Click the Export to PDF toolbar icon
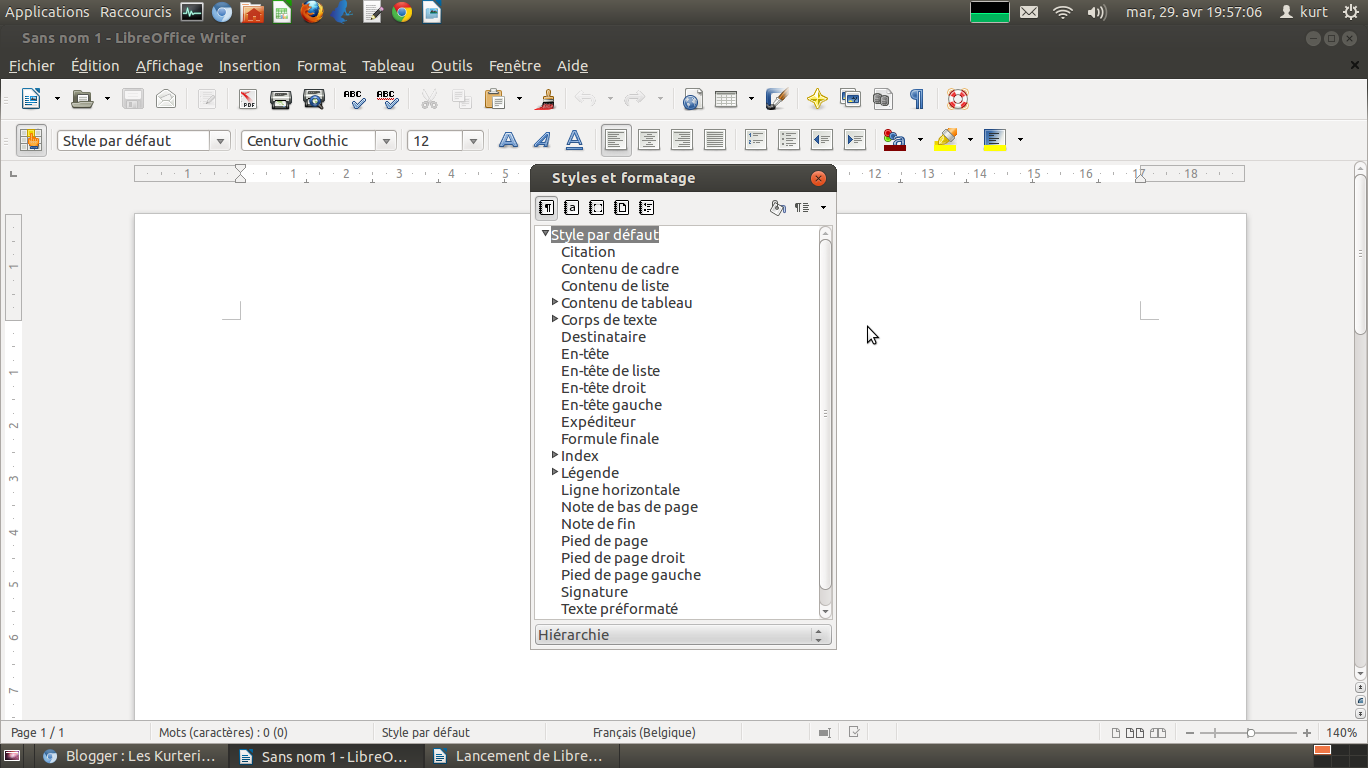This screenshot has width=1368, height=768. (x=246, y=99)
